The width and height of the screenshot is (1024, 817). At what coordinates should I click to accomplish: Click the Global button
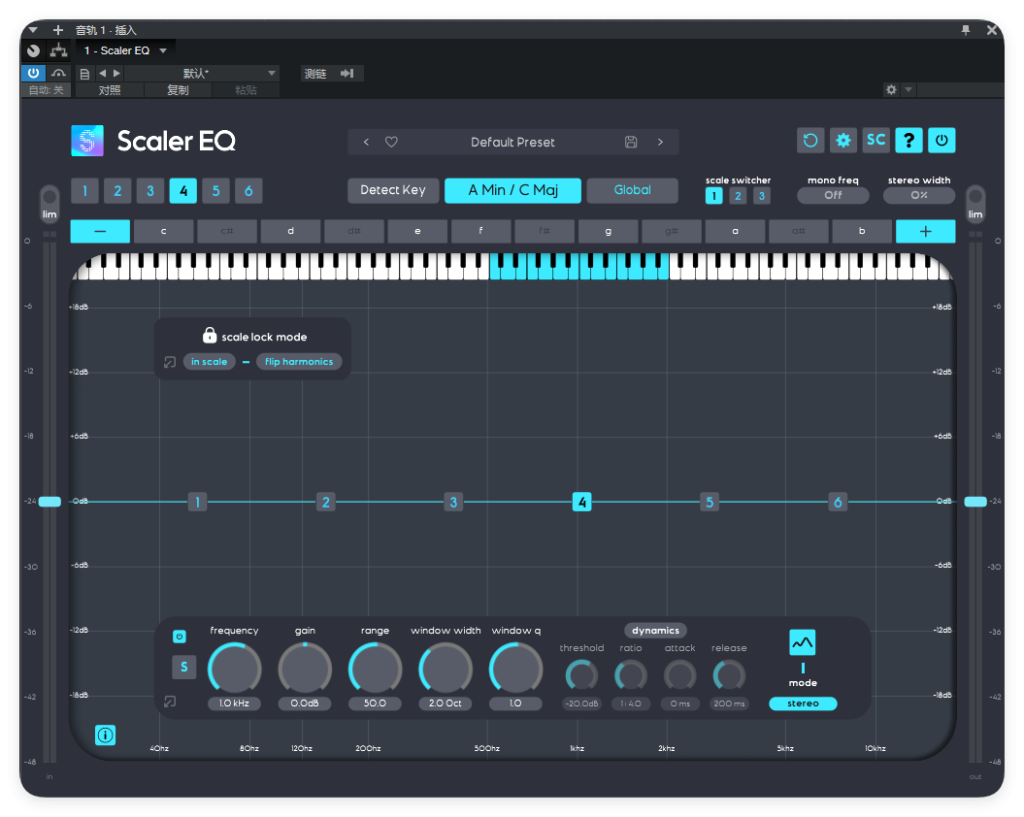632,190
